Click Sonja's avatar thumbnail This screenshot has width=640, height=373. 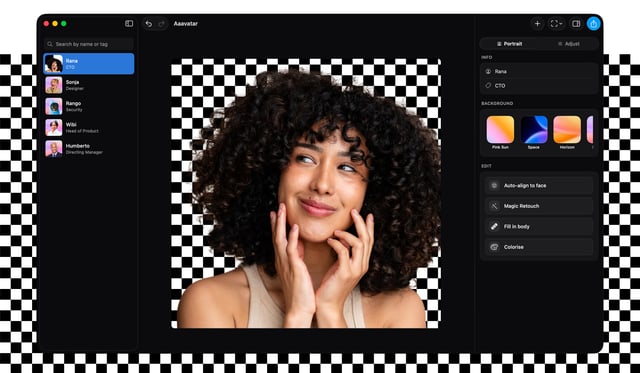coord(54,85)
